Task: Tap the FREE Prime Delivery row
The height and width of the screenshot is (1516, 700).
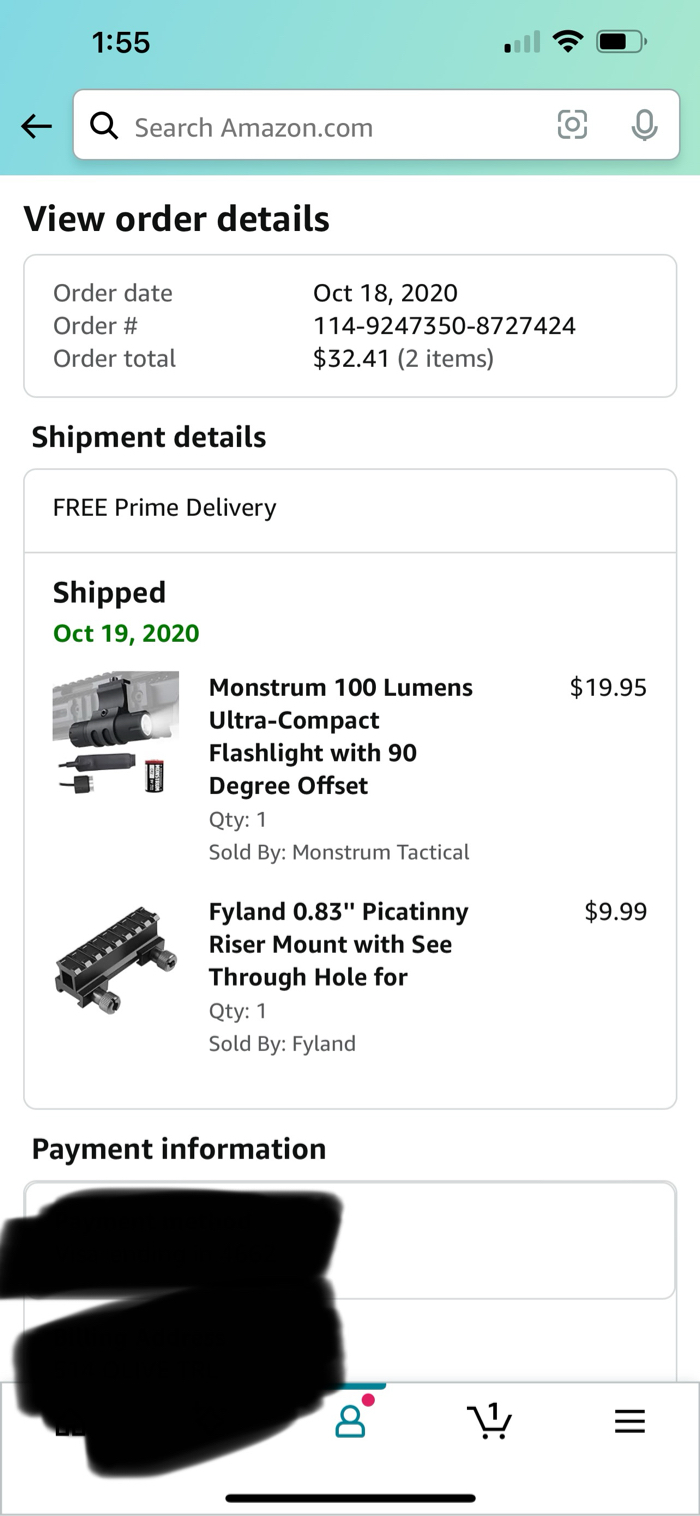Action: point(350,508)
